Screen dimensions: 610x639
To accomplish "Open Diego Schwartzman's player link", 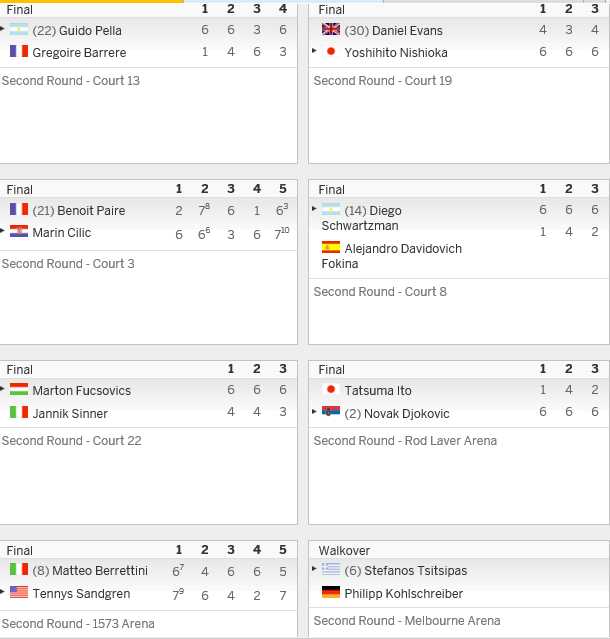I will click(x=361, y=218).
